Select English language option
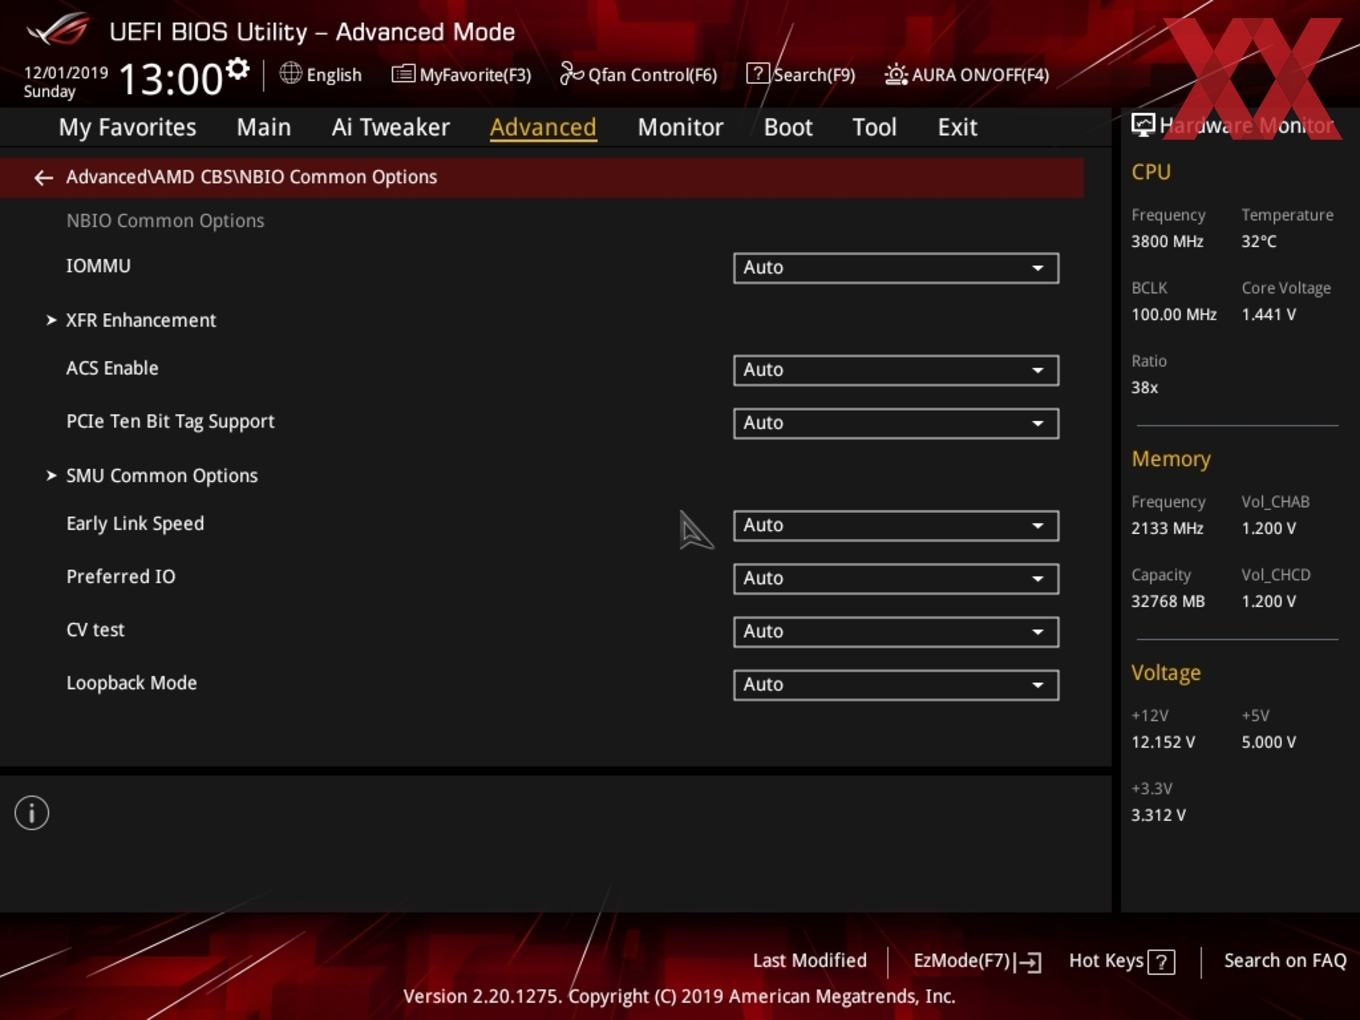1360x1020 pixels. pyautogui.click(x=334, y=75)
